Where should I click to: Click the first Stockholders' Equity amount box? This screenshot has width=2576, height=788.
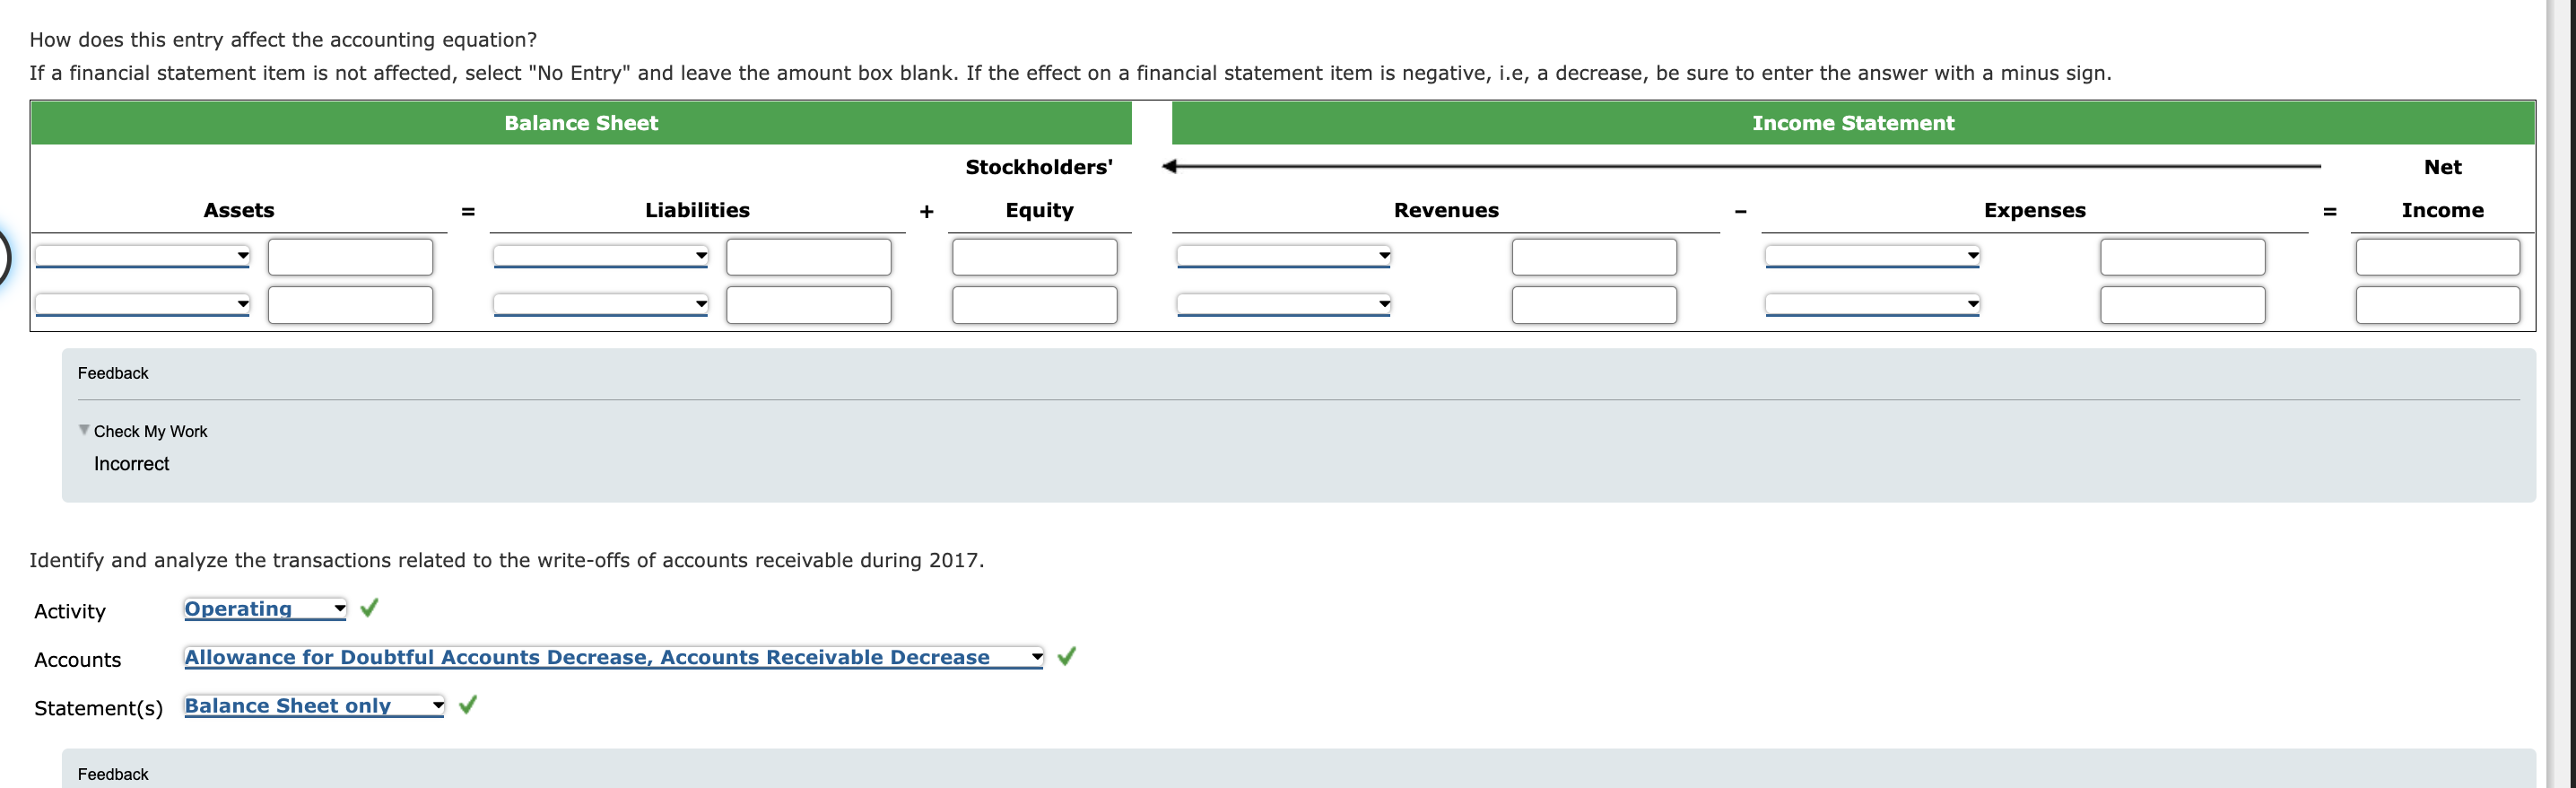click(1036, 257)
